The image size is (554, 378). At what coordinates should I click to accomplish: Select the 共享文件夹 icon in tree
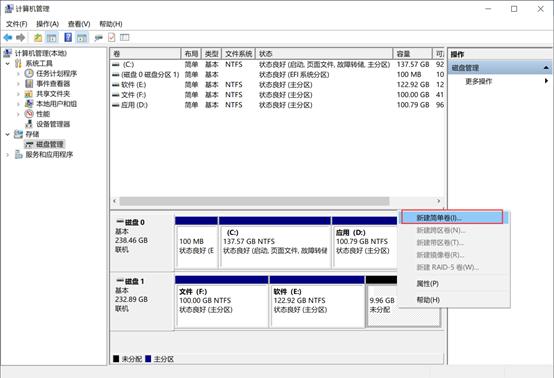coord(29,94)
